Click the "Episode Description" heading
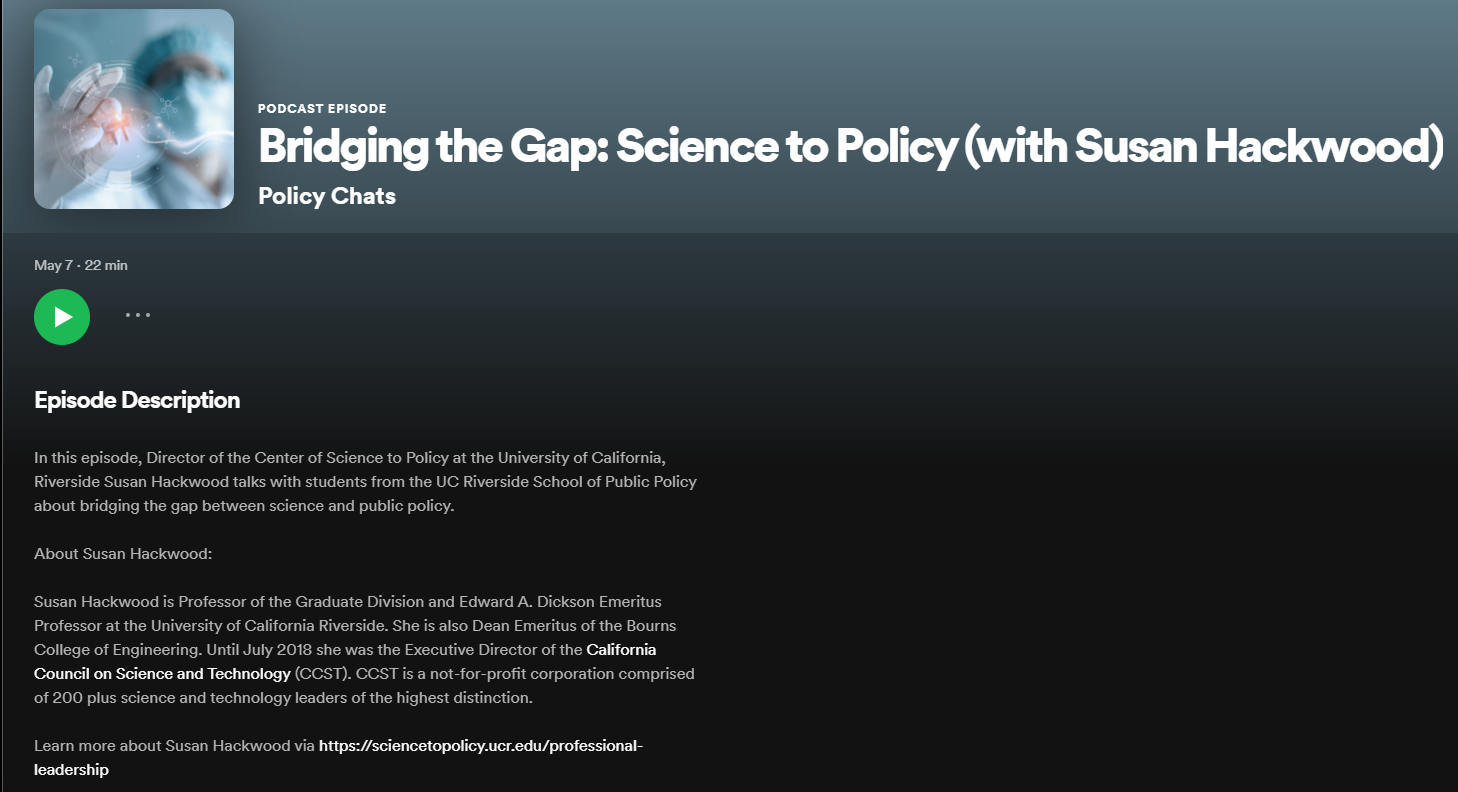Screen dimensions: 1458x792 pyautogui.click(x=137, y=400)
